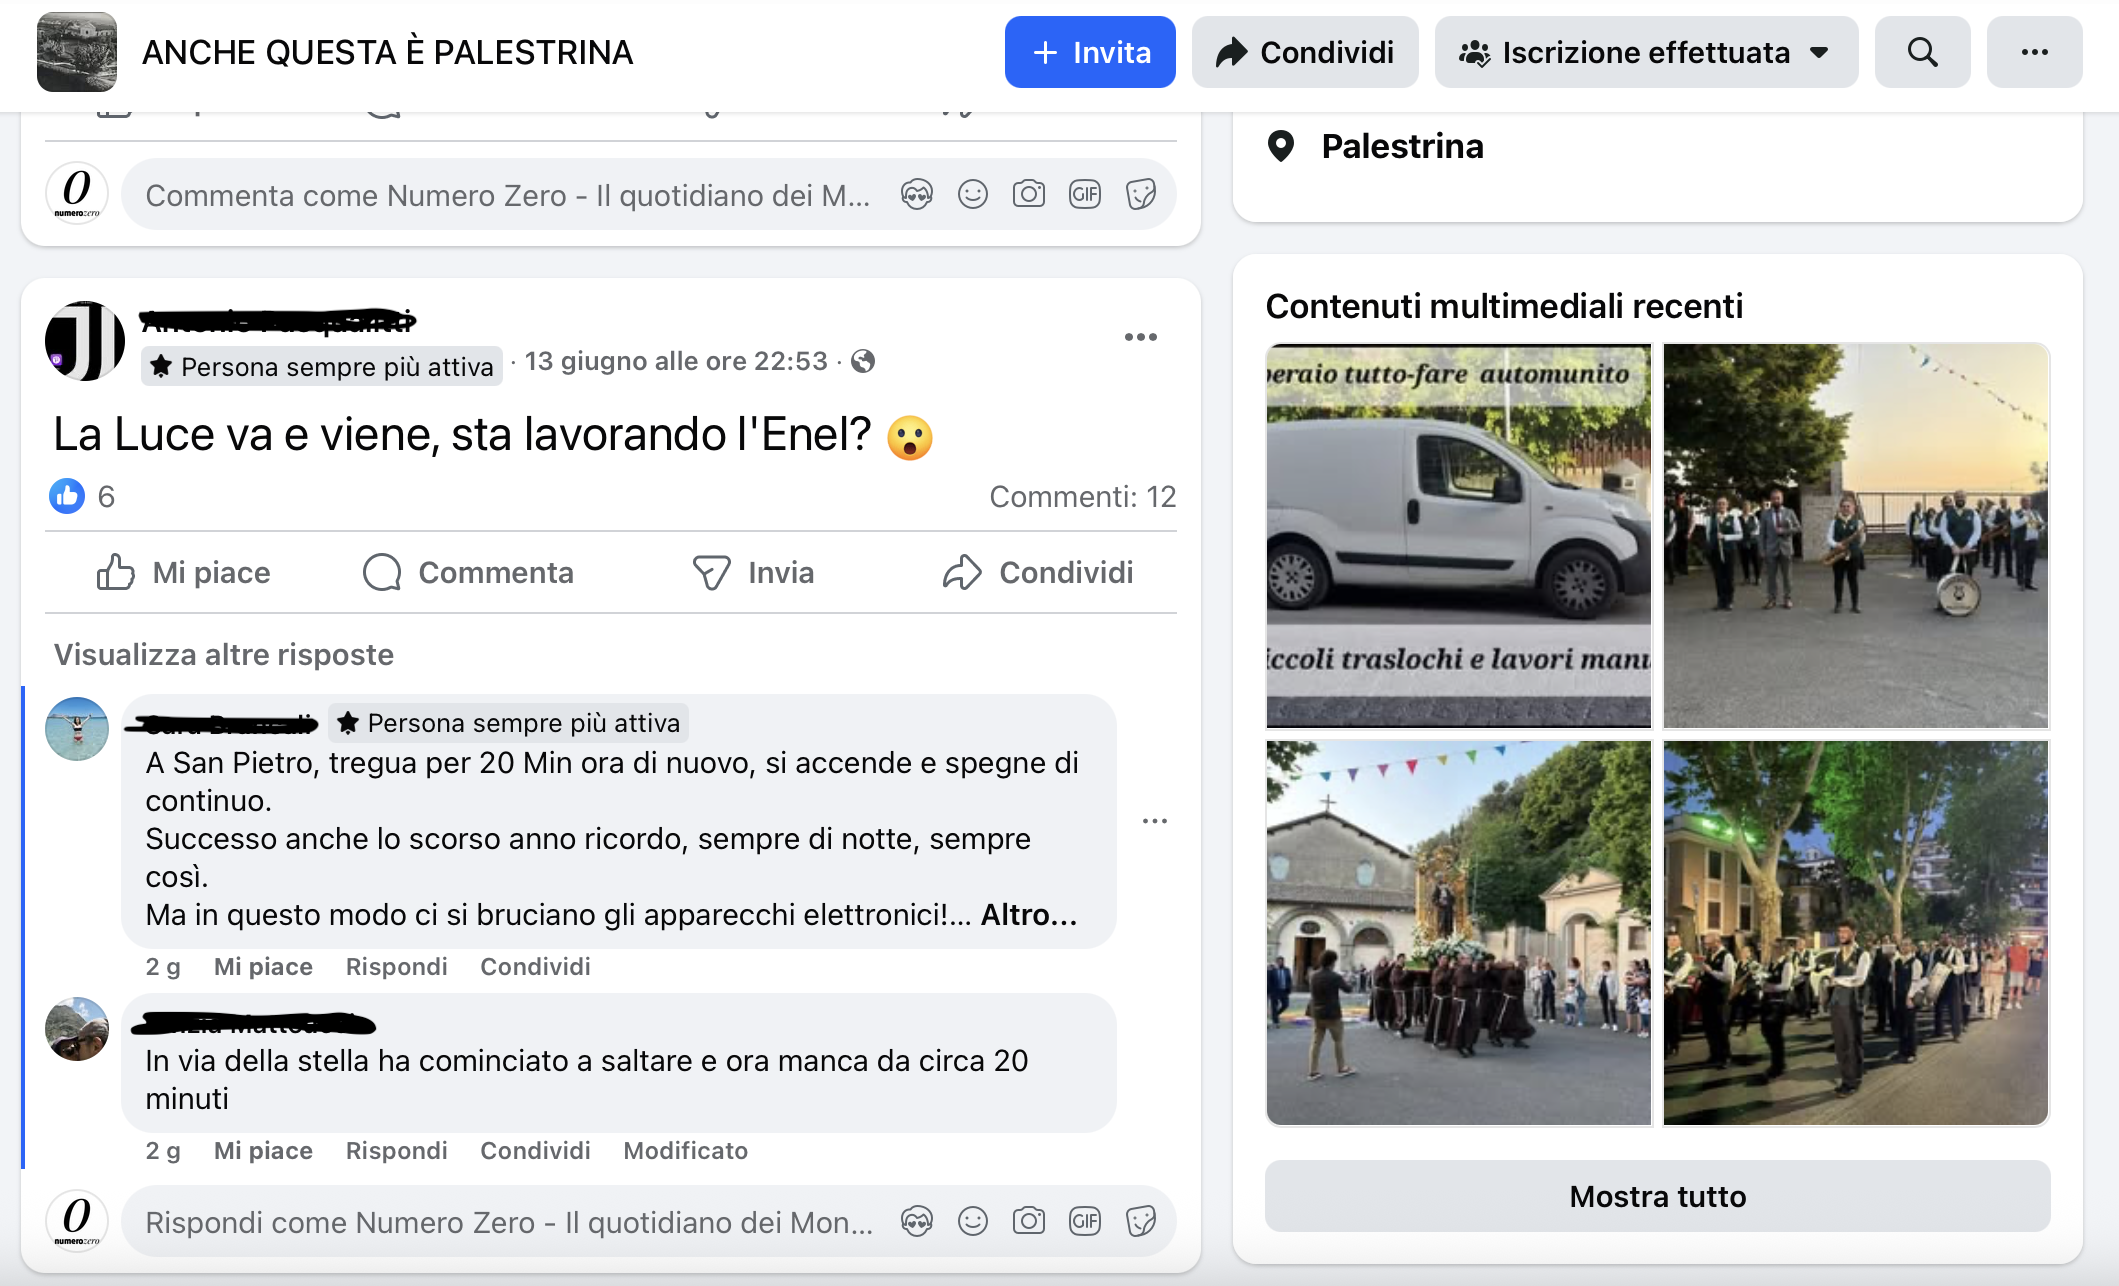Like the via della stella comment

263,1151
